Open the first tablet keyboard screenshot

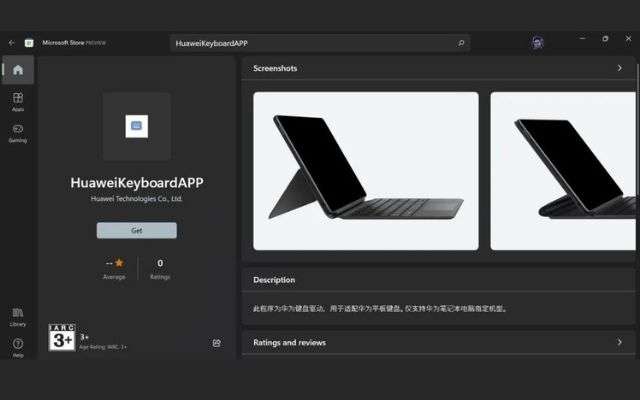(x=366, y=171)
